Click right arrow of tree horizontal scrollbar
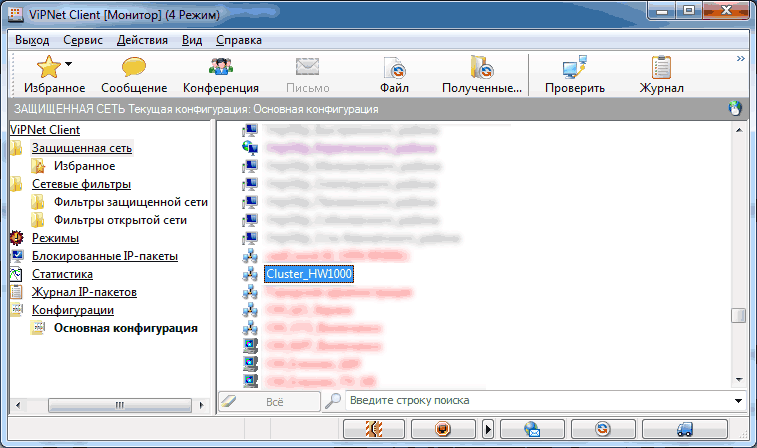The width and height of the screenshot is (757, 448). tap(201, 406)
